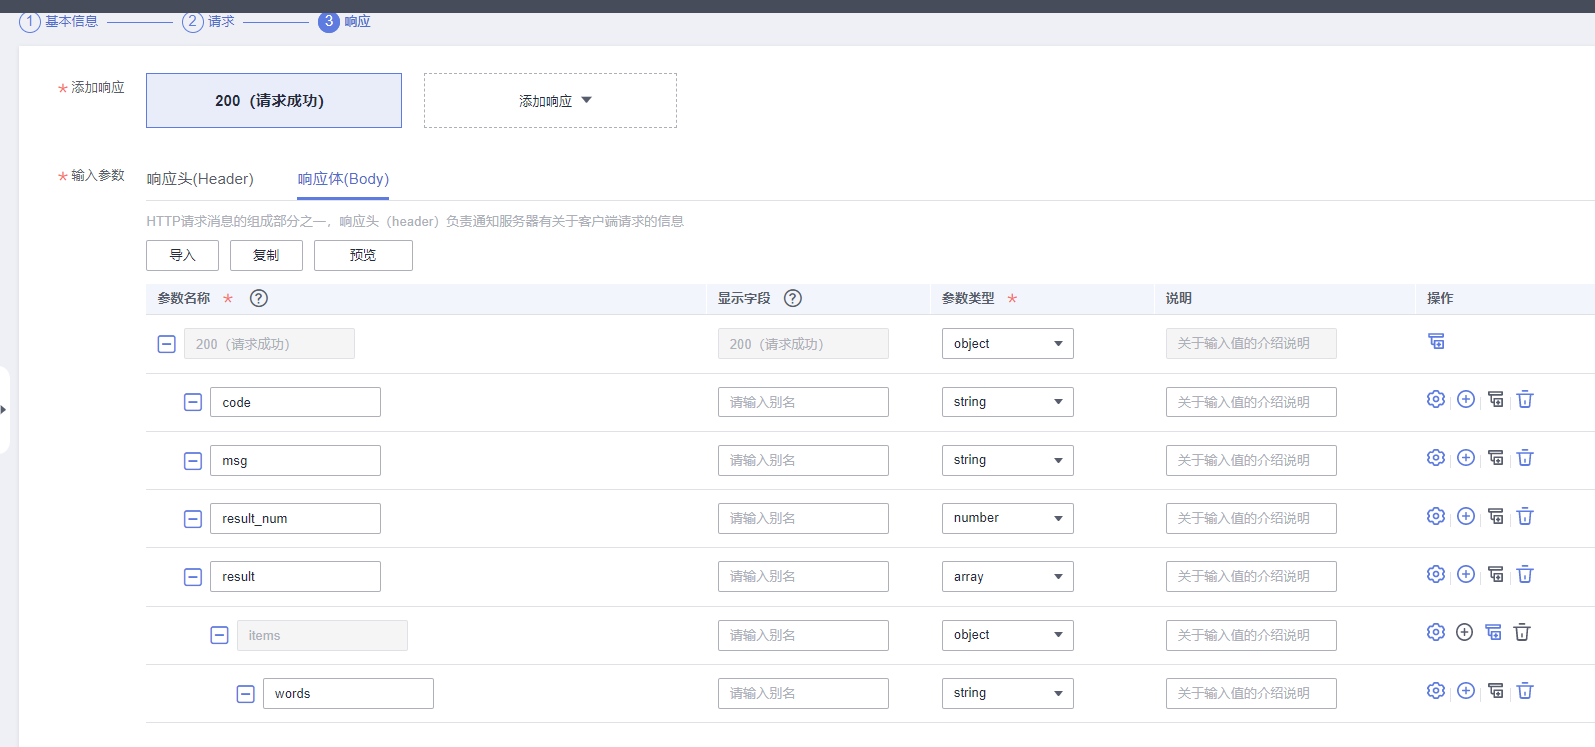Click the add child node icon in the 200 (请求成功) row
The image size is (1595, 747).
coord(1436,342)
